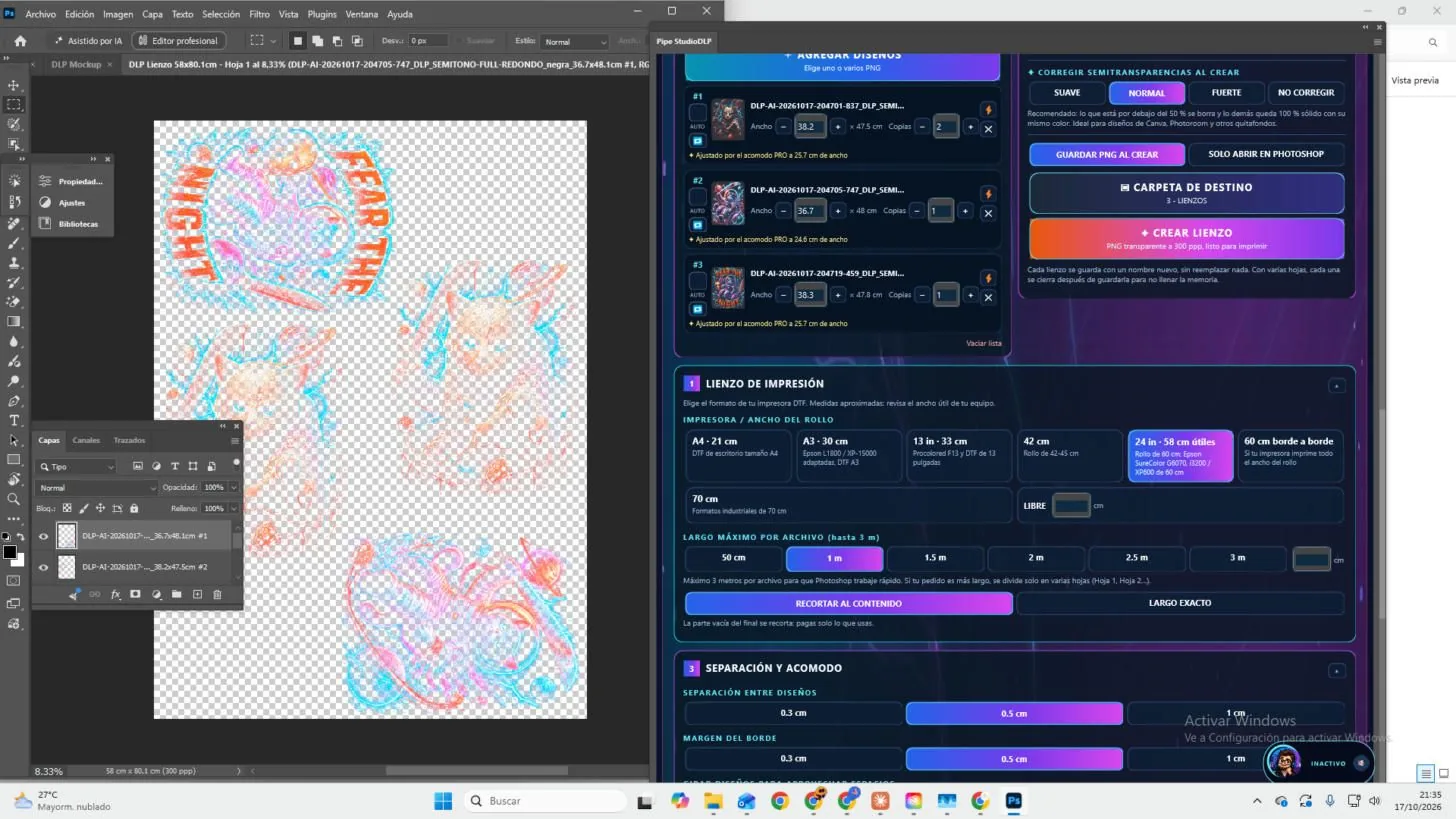
Task: Toggle visibility of layer 38.2x47.5cm #2
Action: click(x=43, y=567)
